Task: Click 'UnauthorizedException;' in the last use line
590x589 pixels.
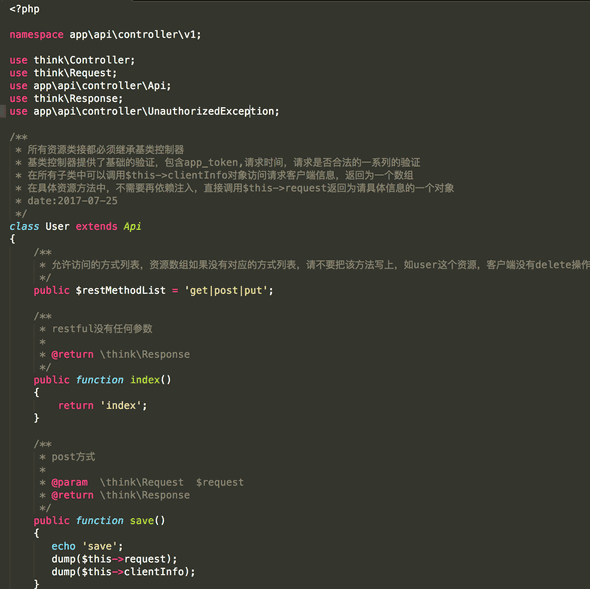Action: pyautogui.click(x=213, y=111)
